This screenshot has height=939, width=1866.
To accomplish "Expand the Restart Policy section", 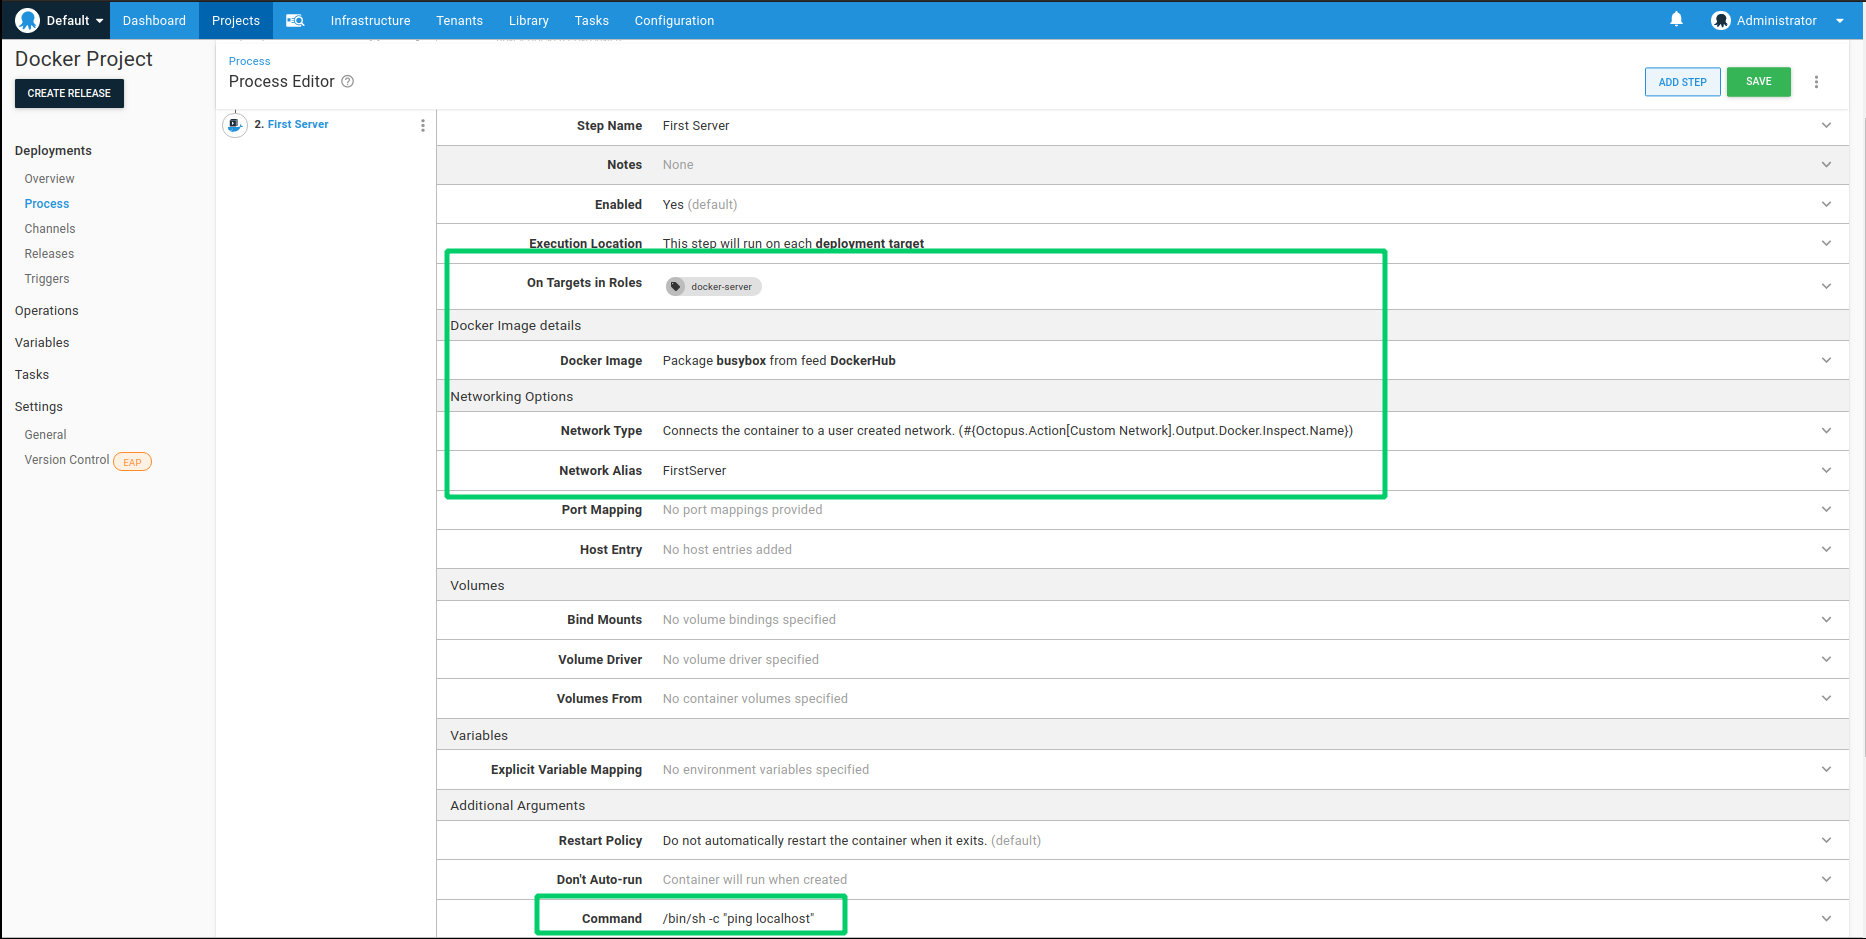I will coord(1826,840).
